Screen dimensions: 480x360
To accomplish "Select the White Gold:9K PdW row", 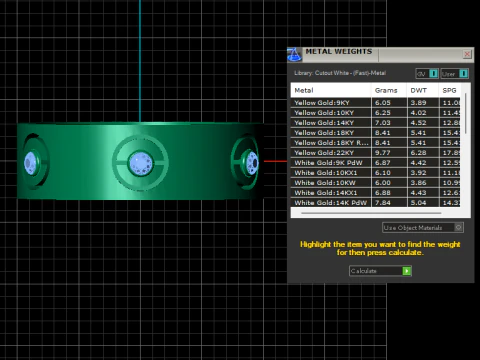I will tap(376, 163).
